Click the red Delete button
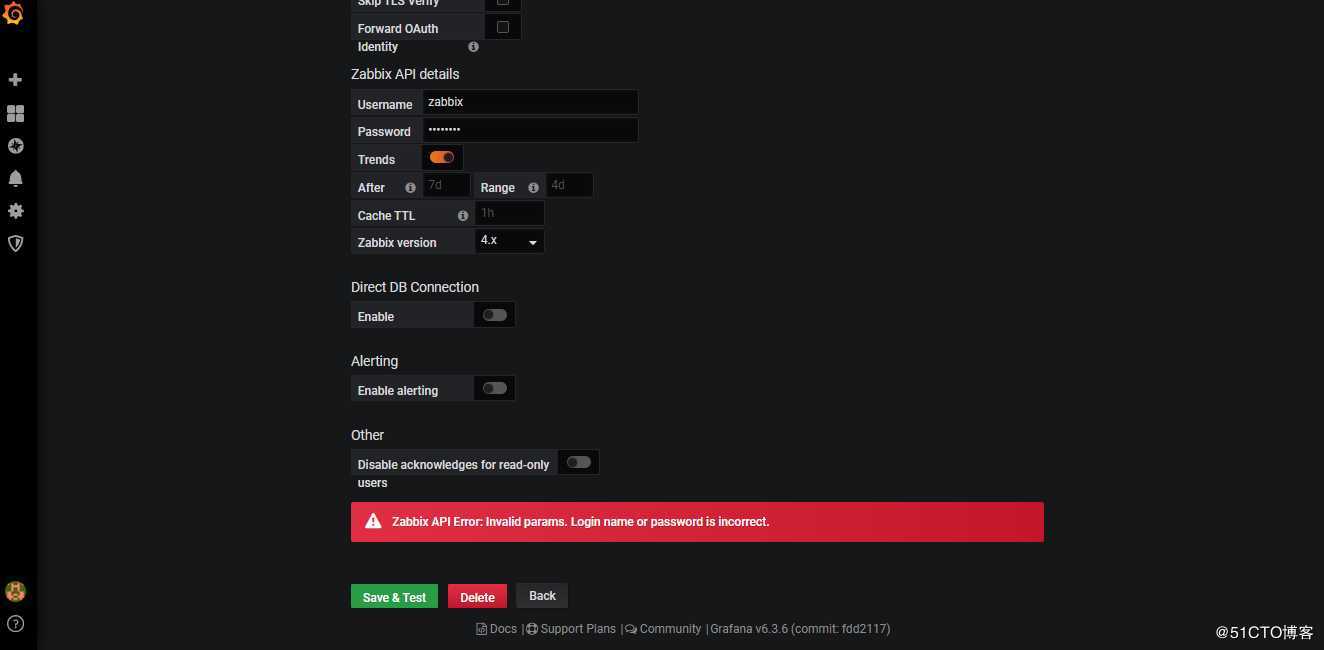 pos(477,597)
